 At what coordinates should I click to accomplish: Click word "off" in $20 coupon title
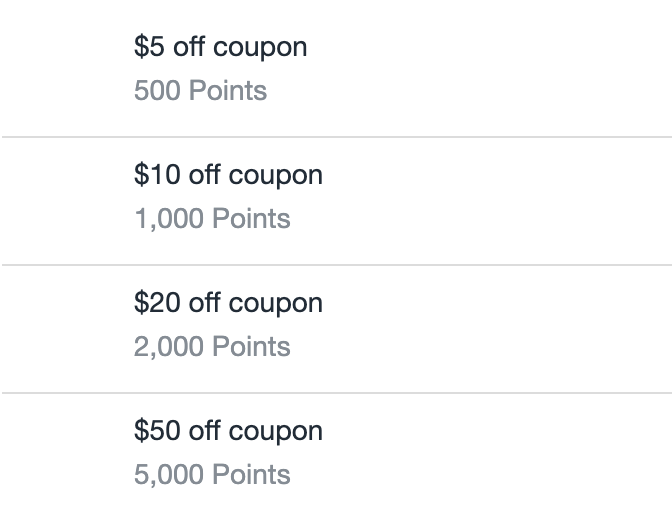tap(204, 303)
